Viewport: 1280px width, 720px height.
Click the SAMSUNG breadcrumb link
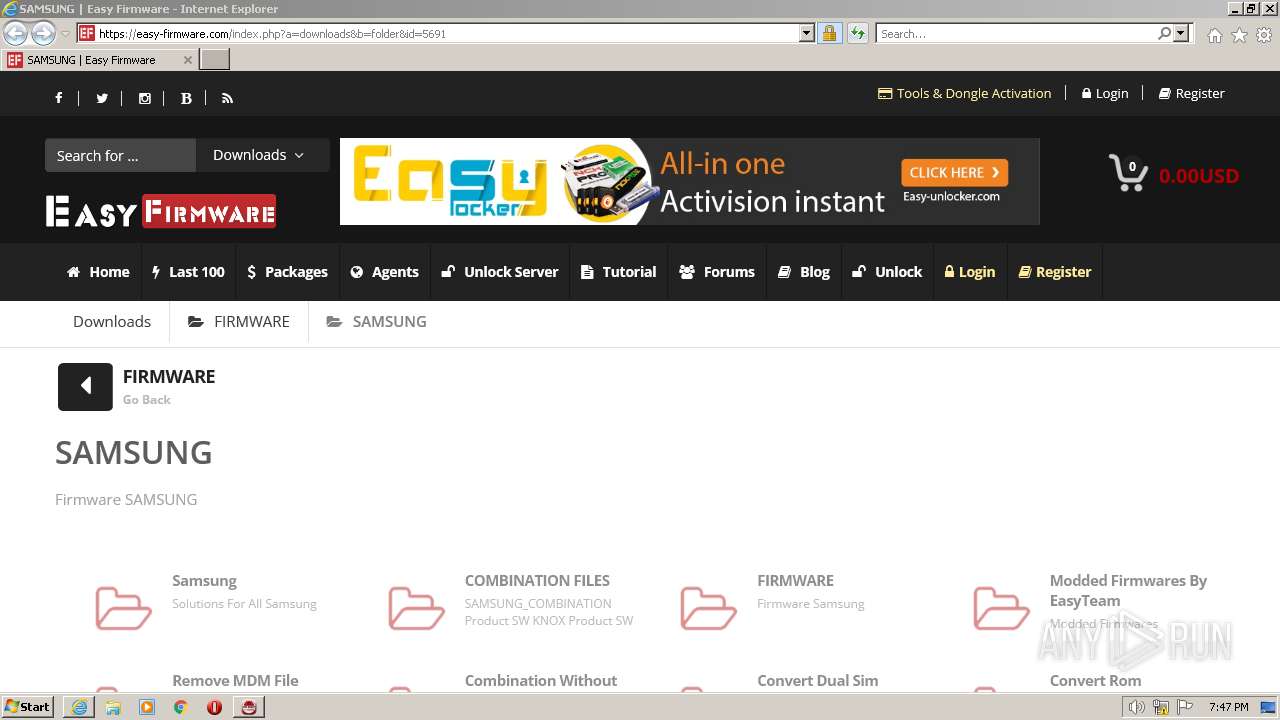tap(377, 322)
